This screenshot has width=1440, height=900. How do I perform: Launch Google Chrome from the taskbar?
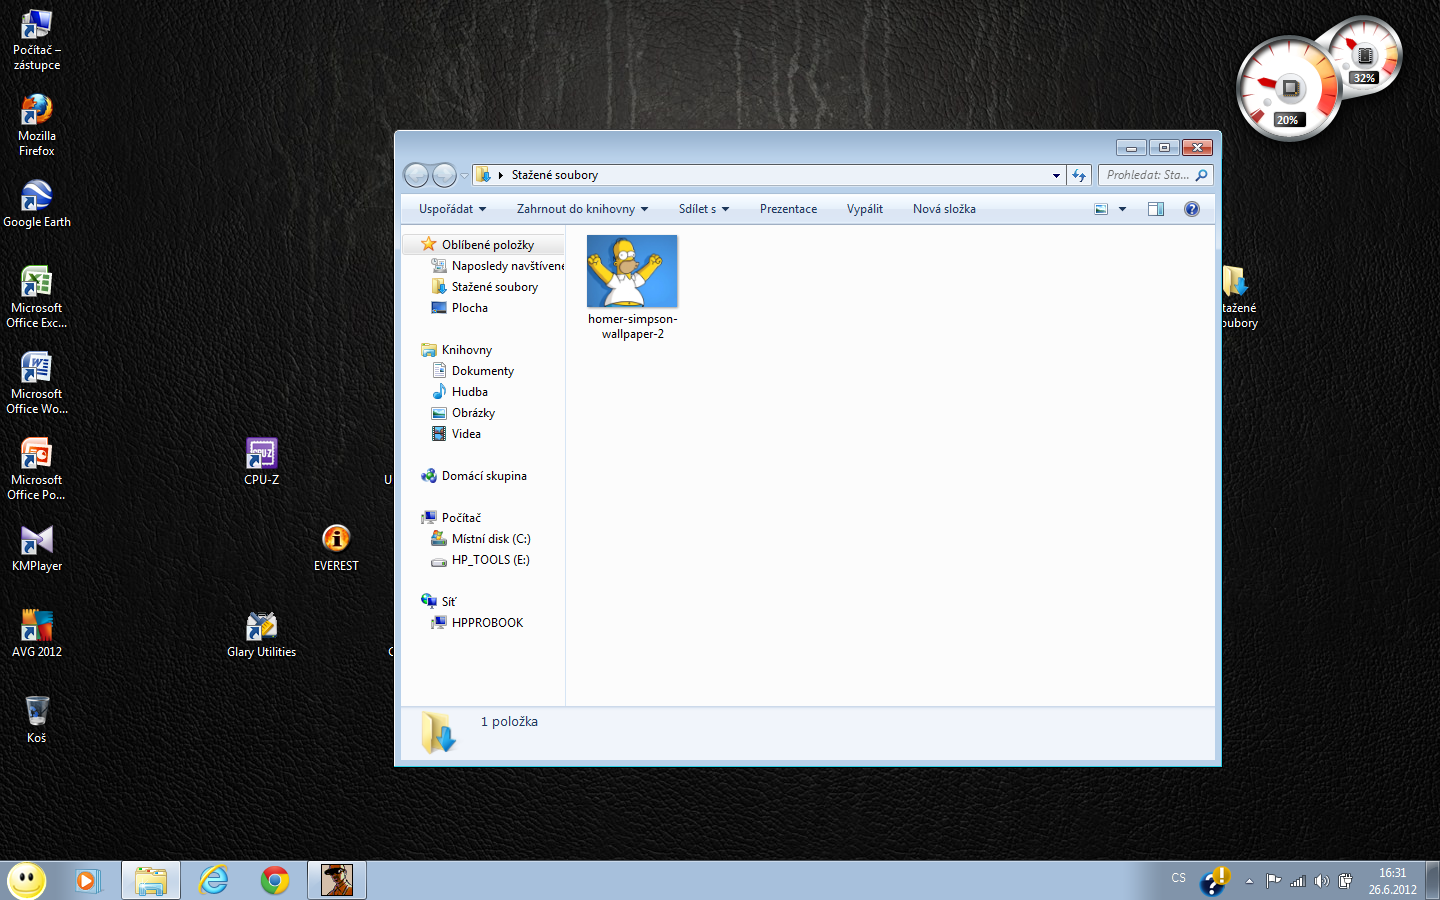pyautogui.click(x=275, y=880)
